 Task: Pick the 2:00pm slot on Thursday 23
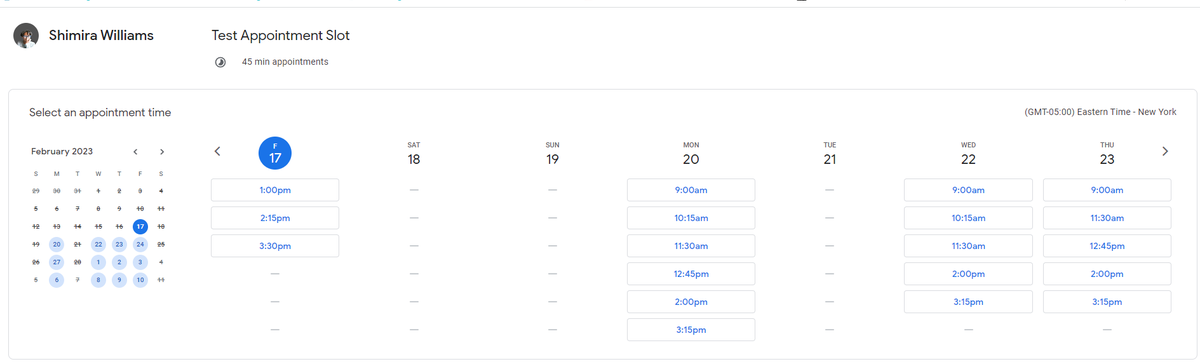(1107, 274)
